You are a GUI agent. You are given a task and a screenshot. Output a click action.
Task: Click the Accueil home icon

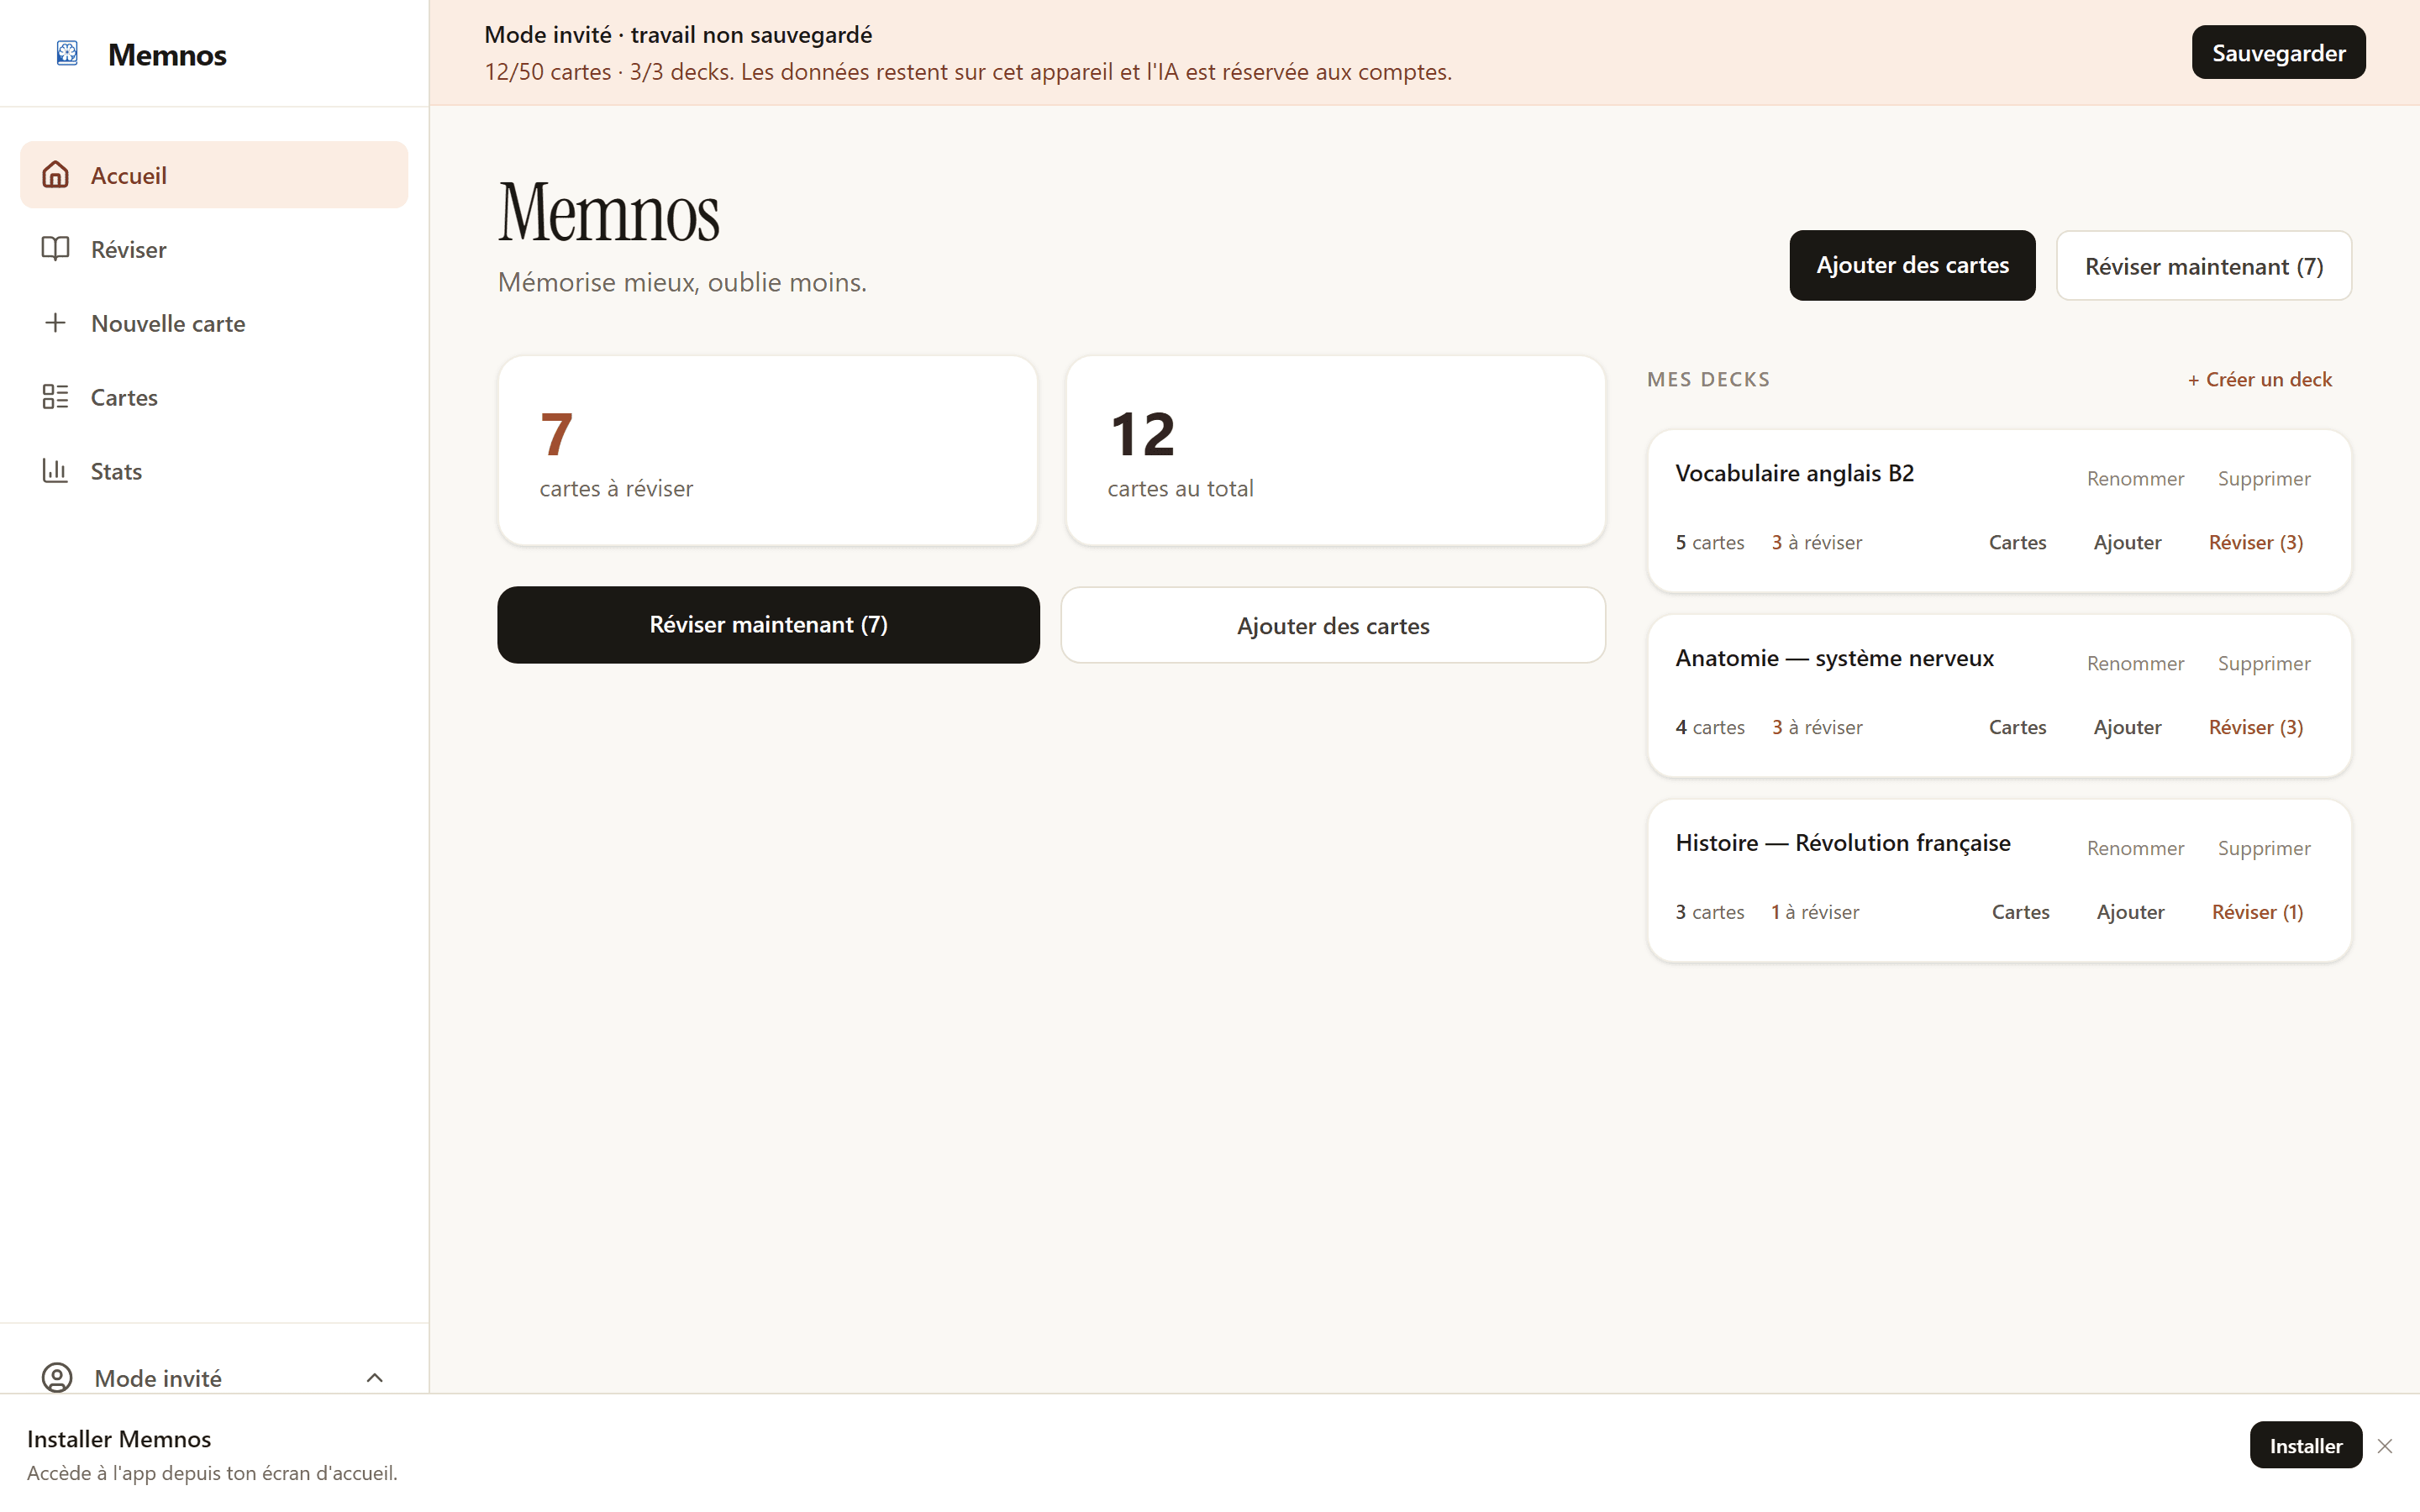(55, 175)
